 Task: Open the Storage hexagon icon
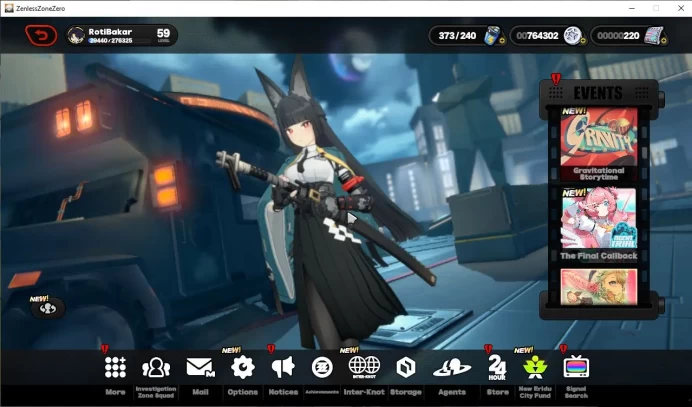406,367
